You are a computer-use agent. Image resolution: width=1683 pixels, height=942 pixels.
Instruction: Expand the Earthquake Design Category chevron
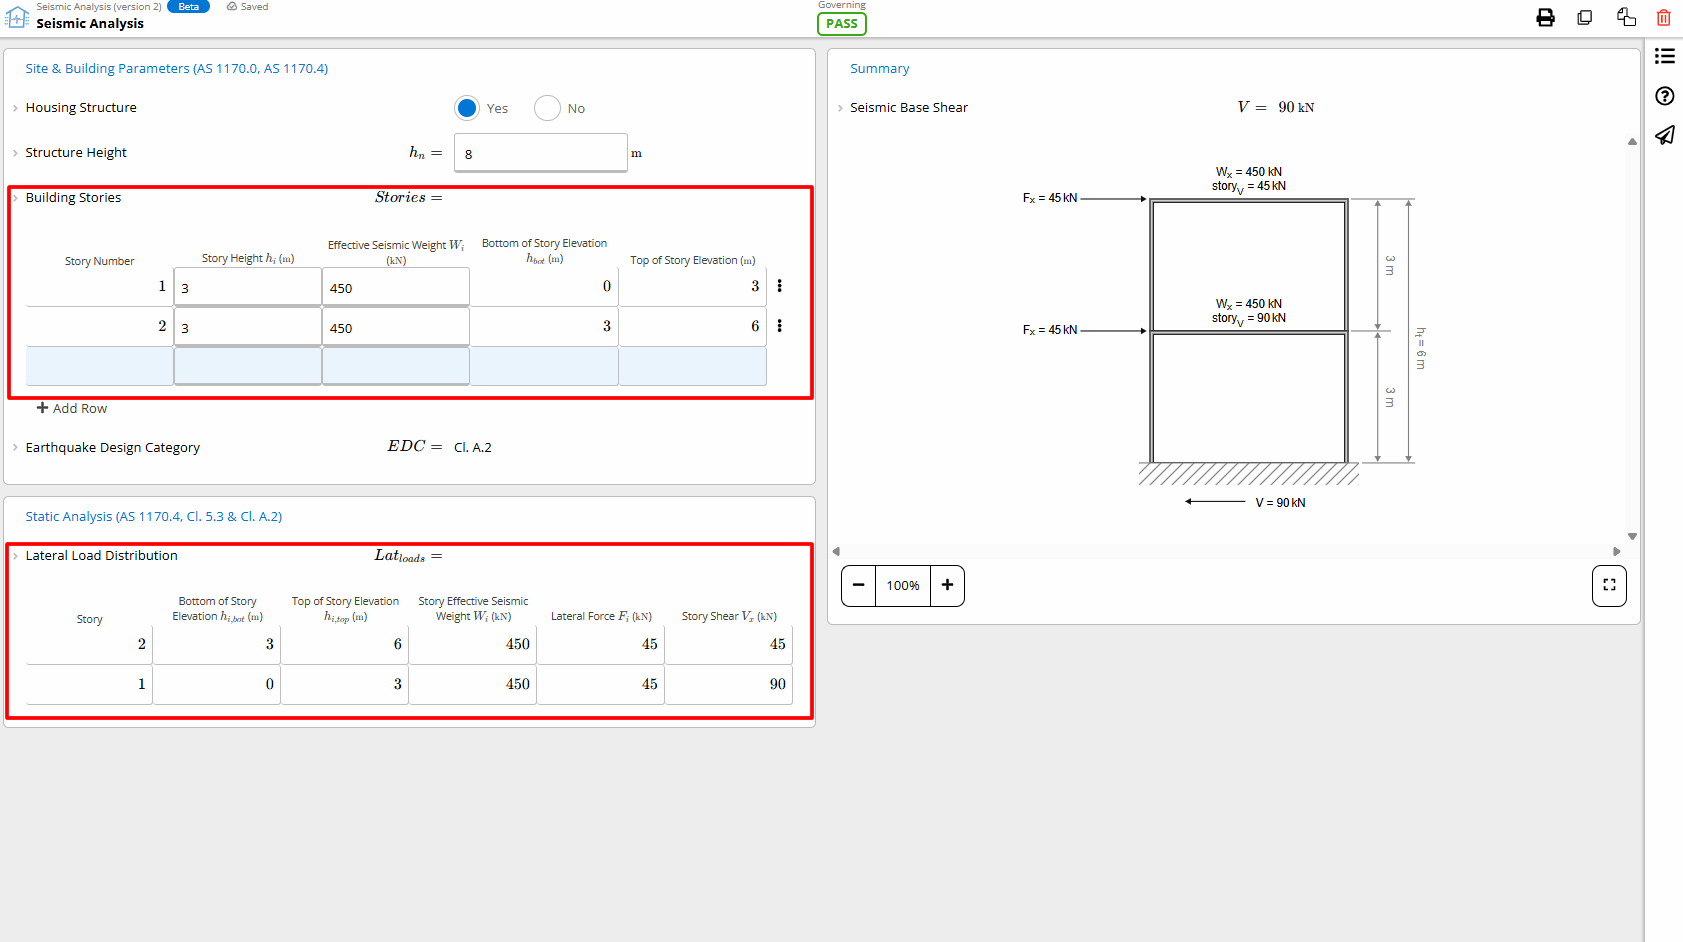tap(15, 448)
